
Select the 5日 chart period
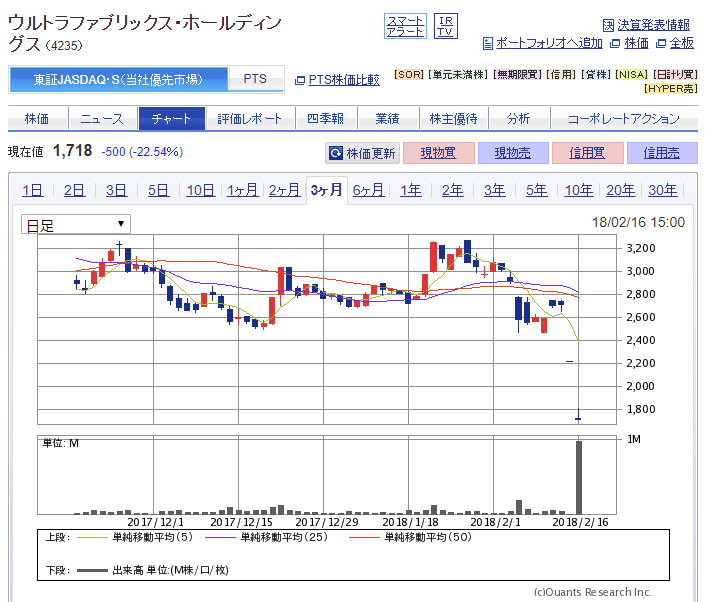[159, 190]
